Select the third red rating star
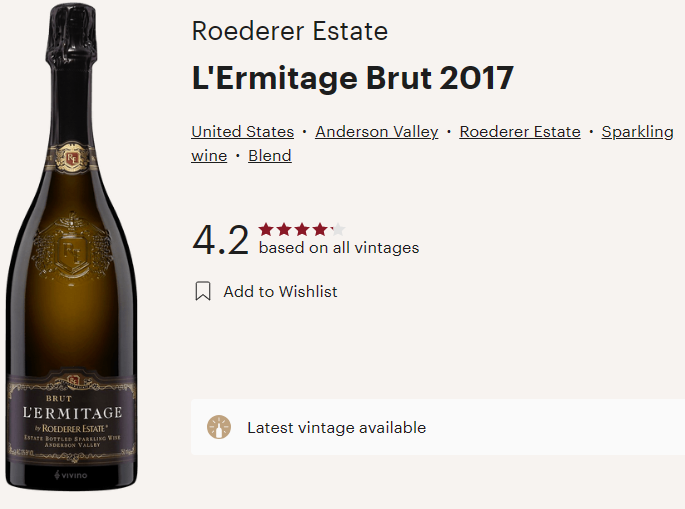 click(x=302, y=229)
